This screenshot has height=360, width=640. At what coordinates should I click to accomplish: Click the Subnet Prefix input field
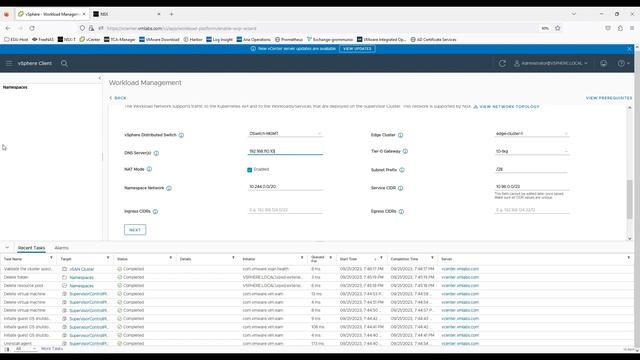coord(532,169)
